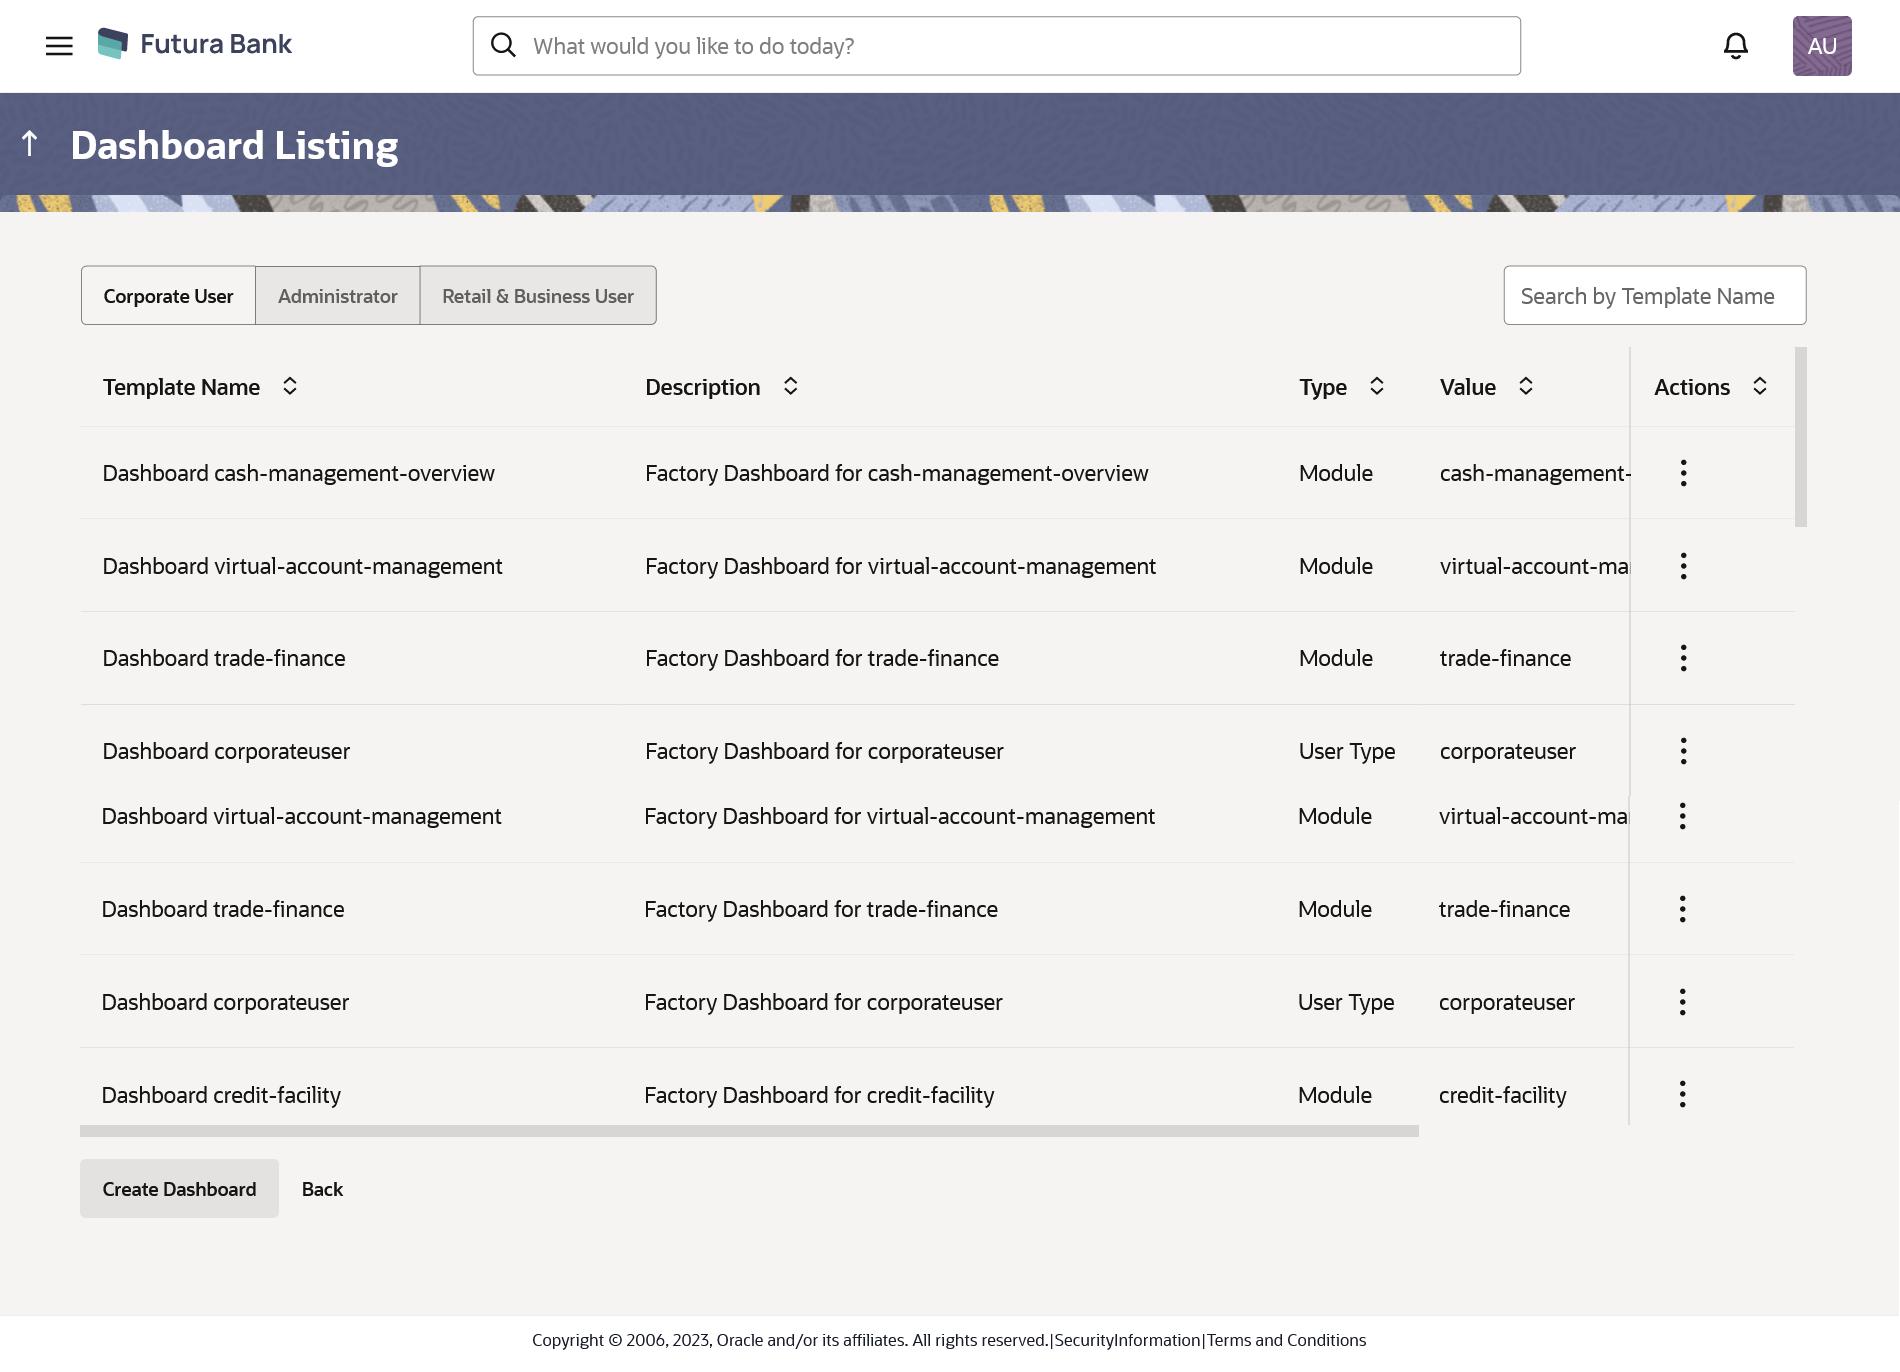Select the Corporate User tab
This screenshot has width=1900, height=1372.
coord(168,296)
